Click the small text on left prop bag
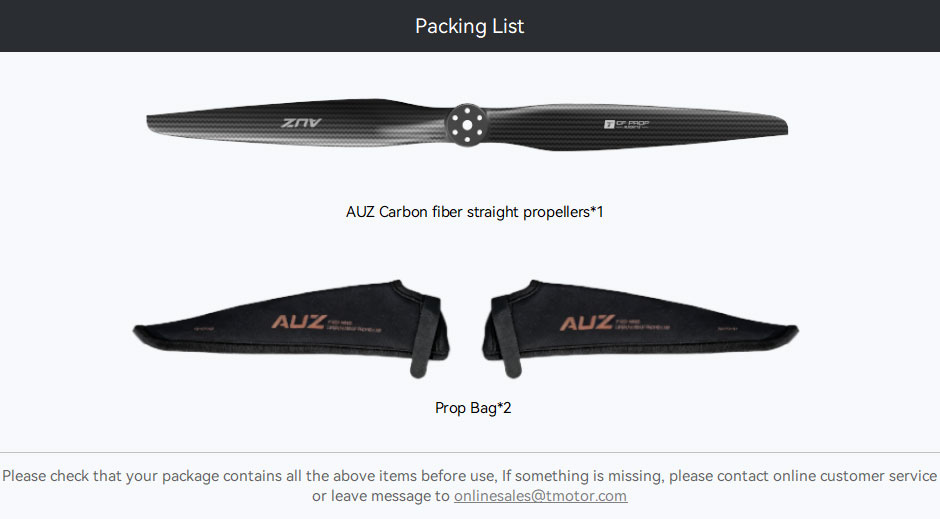The height and width of the screenshot is (519, 940). click(x=354, y=326)
